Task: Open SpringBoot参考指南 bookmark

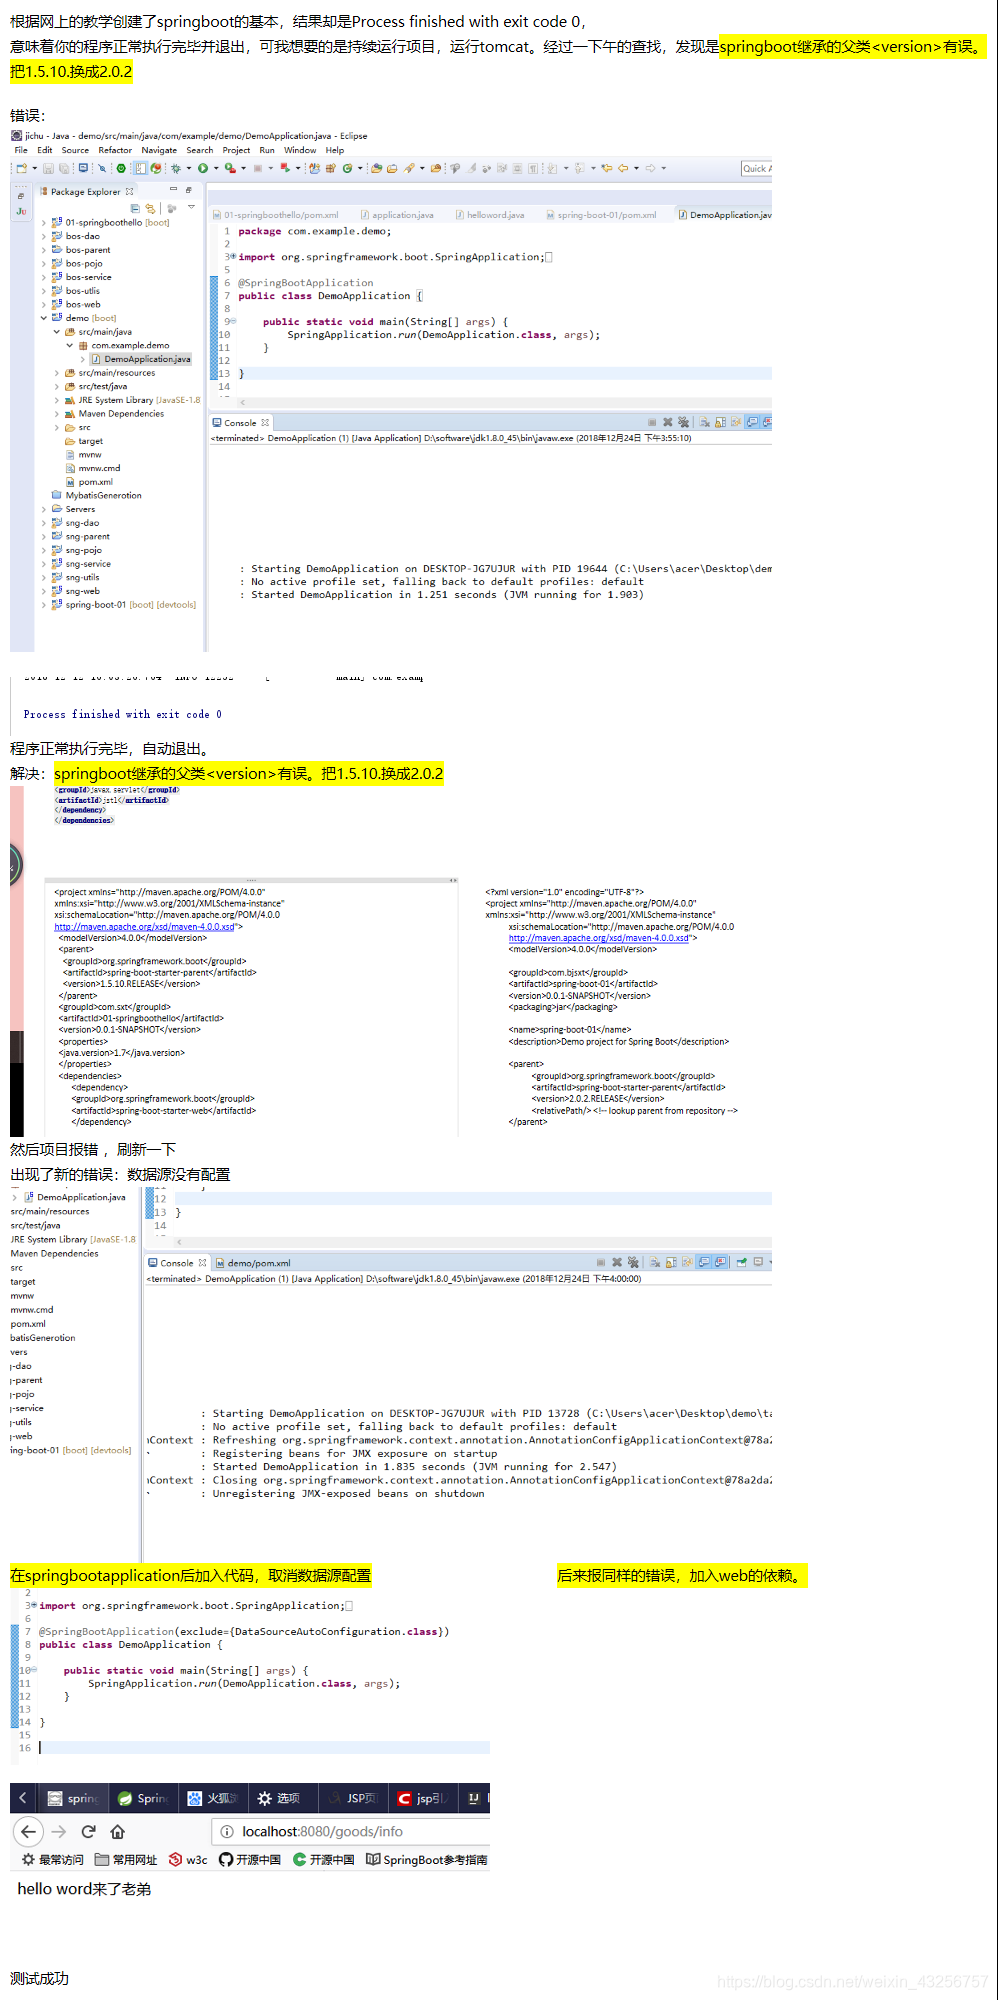Action: coord(427,1860)
